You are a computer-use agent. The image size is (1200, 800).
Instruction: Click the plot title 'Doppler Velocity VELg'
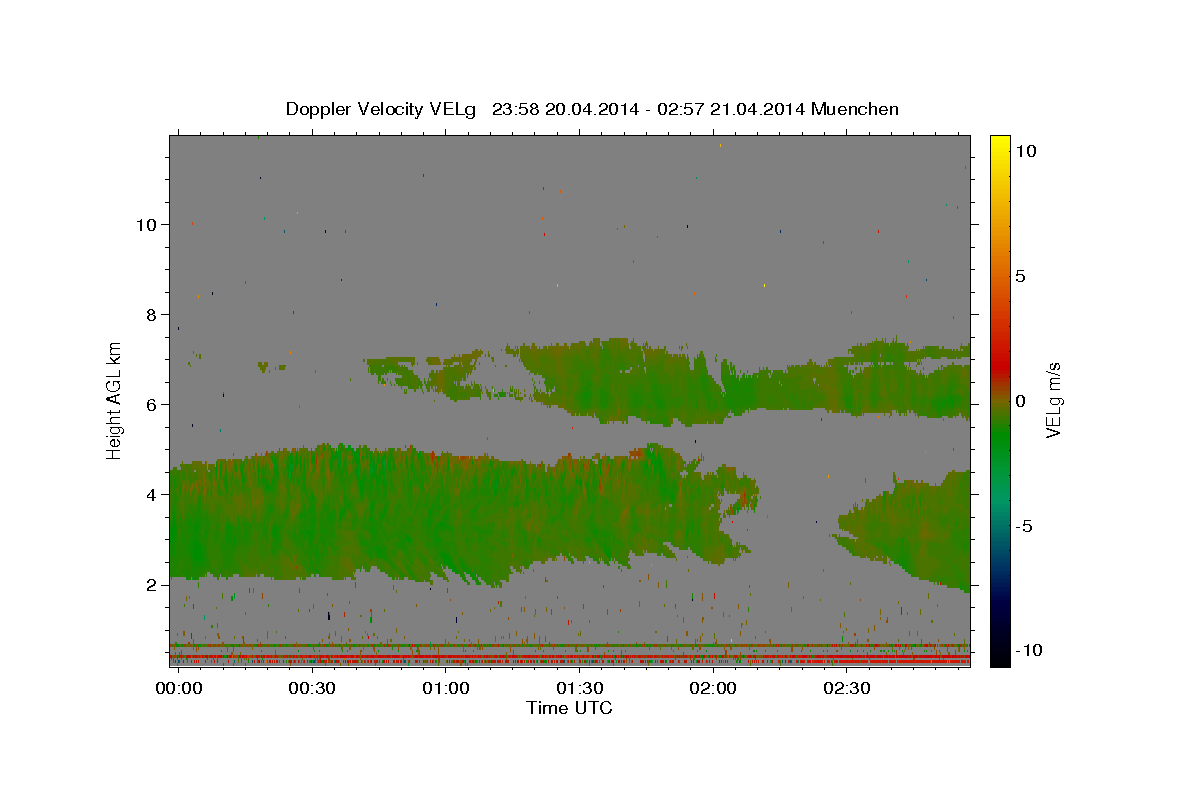click(382, 109)
